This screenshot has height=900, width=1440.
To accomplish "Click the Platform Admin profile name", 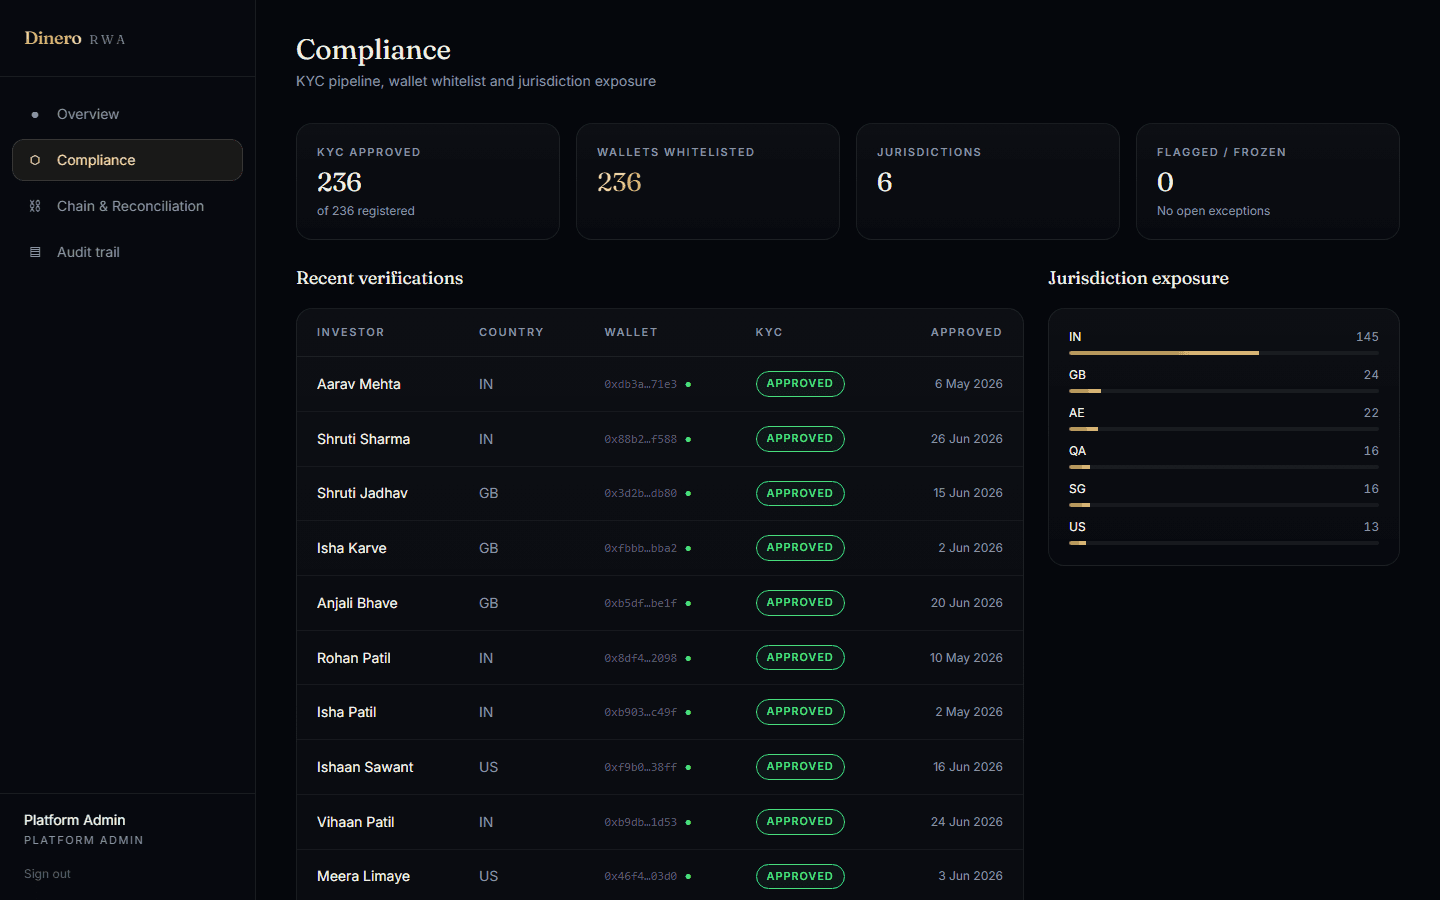I will pos(74,820).
